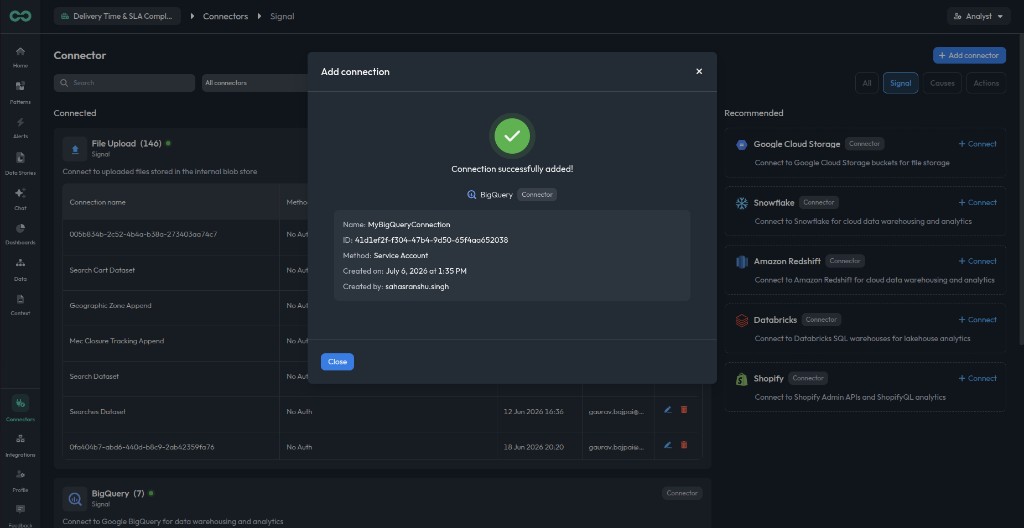
Task: Focus the connector Search field
Action: click(124, 83)
